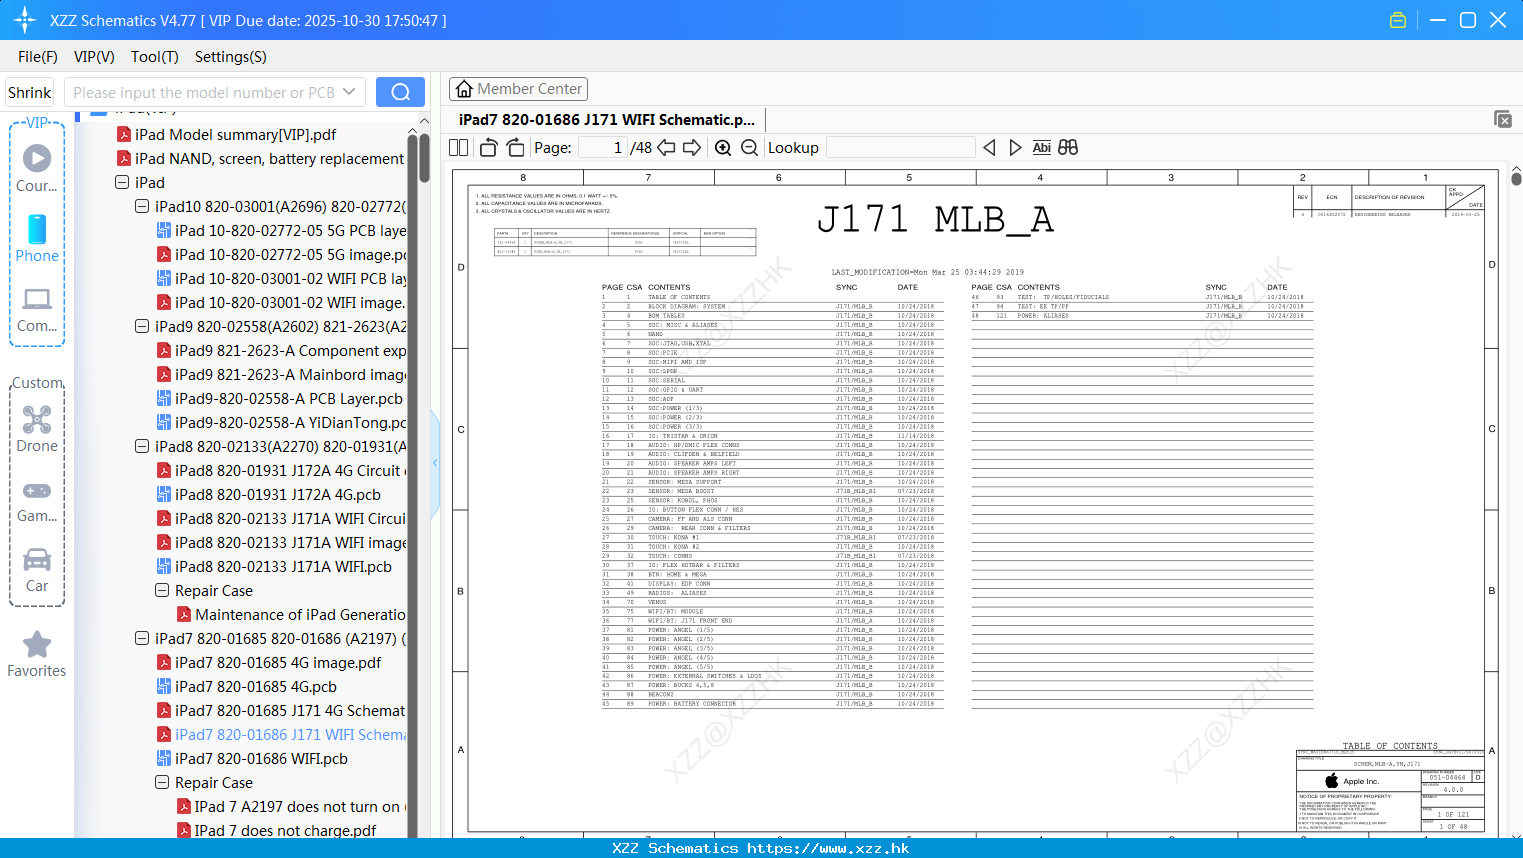Collapse the iPad10 820-03001(A2696) node
1523x858 pixels.
point(142,206)
